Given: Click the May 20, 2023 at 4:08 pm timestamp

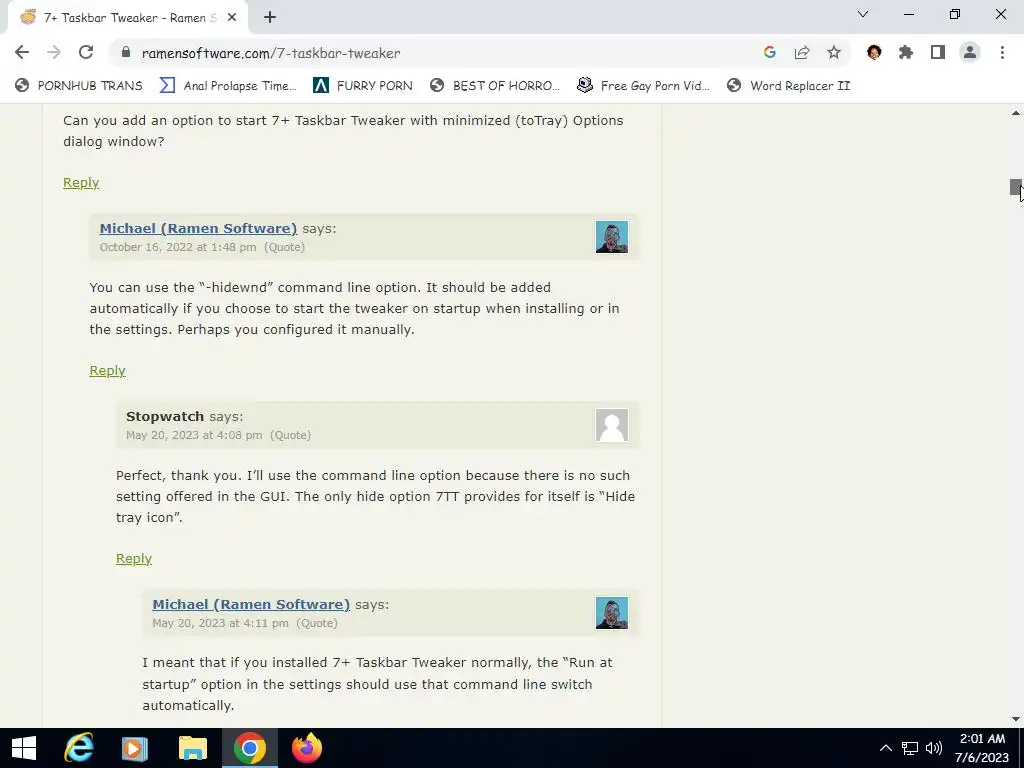Looking at the screenshot, I should (x=194, y=435).
